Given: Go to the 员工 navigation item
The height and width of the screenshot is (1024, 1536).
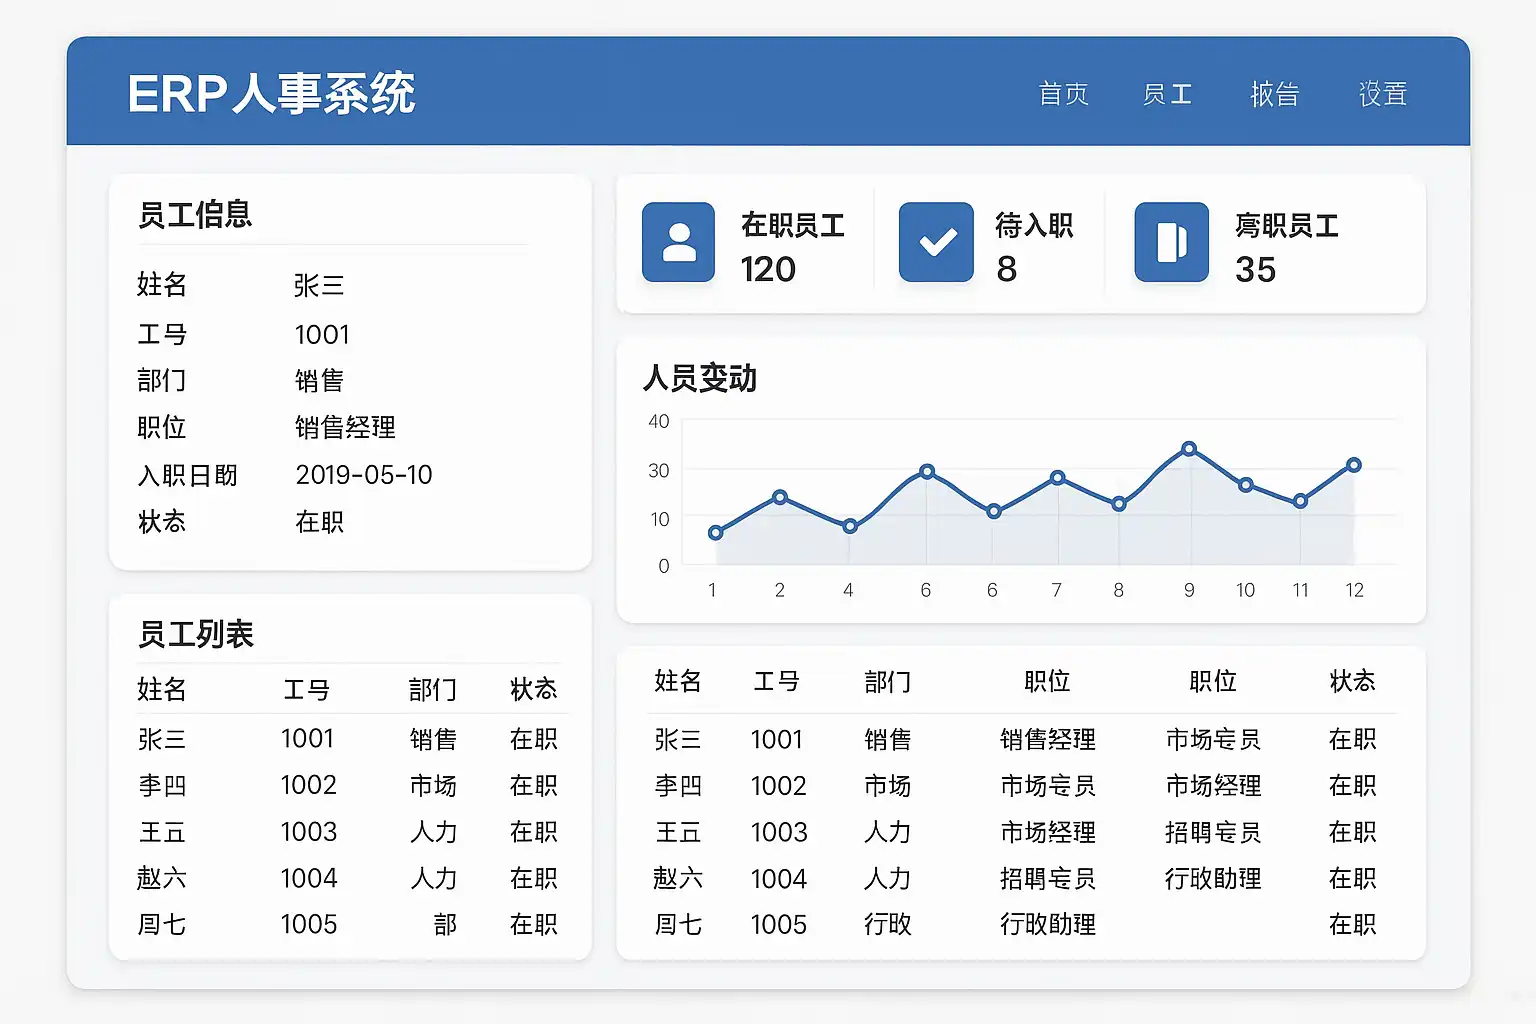Looking at the screenshot, I should [1167, 94].
